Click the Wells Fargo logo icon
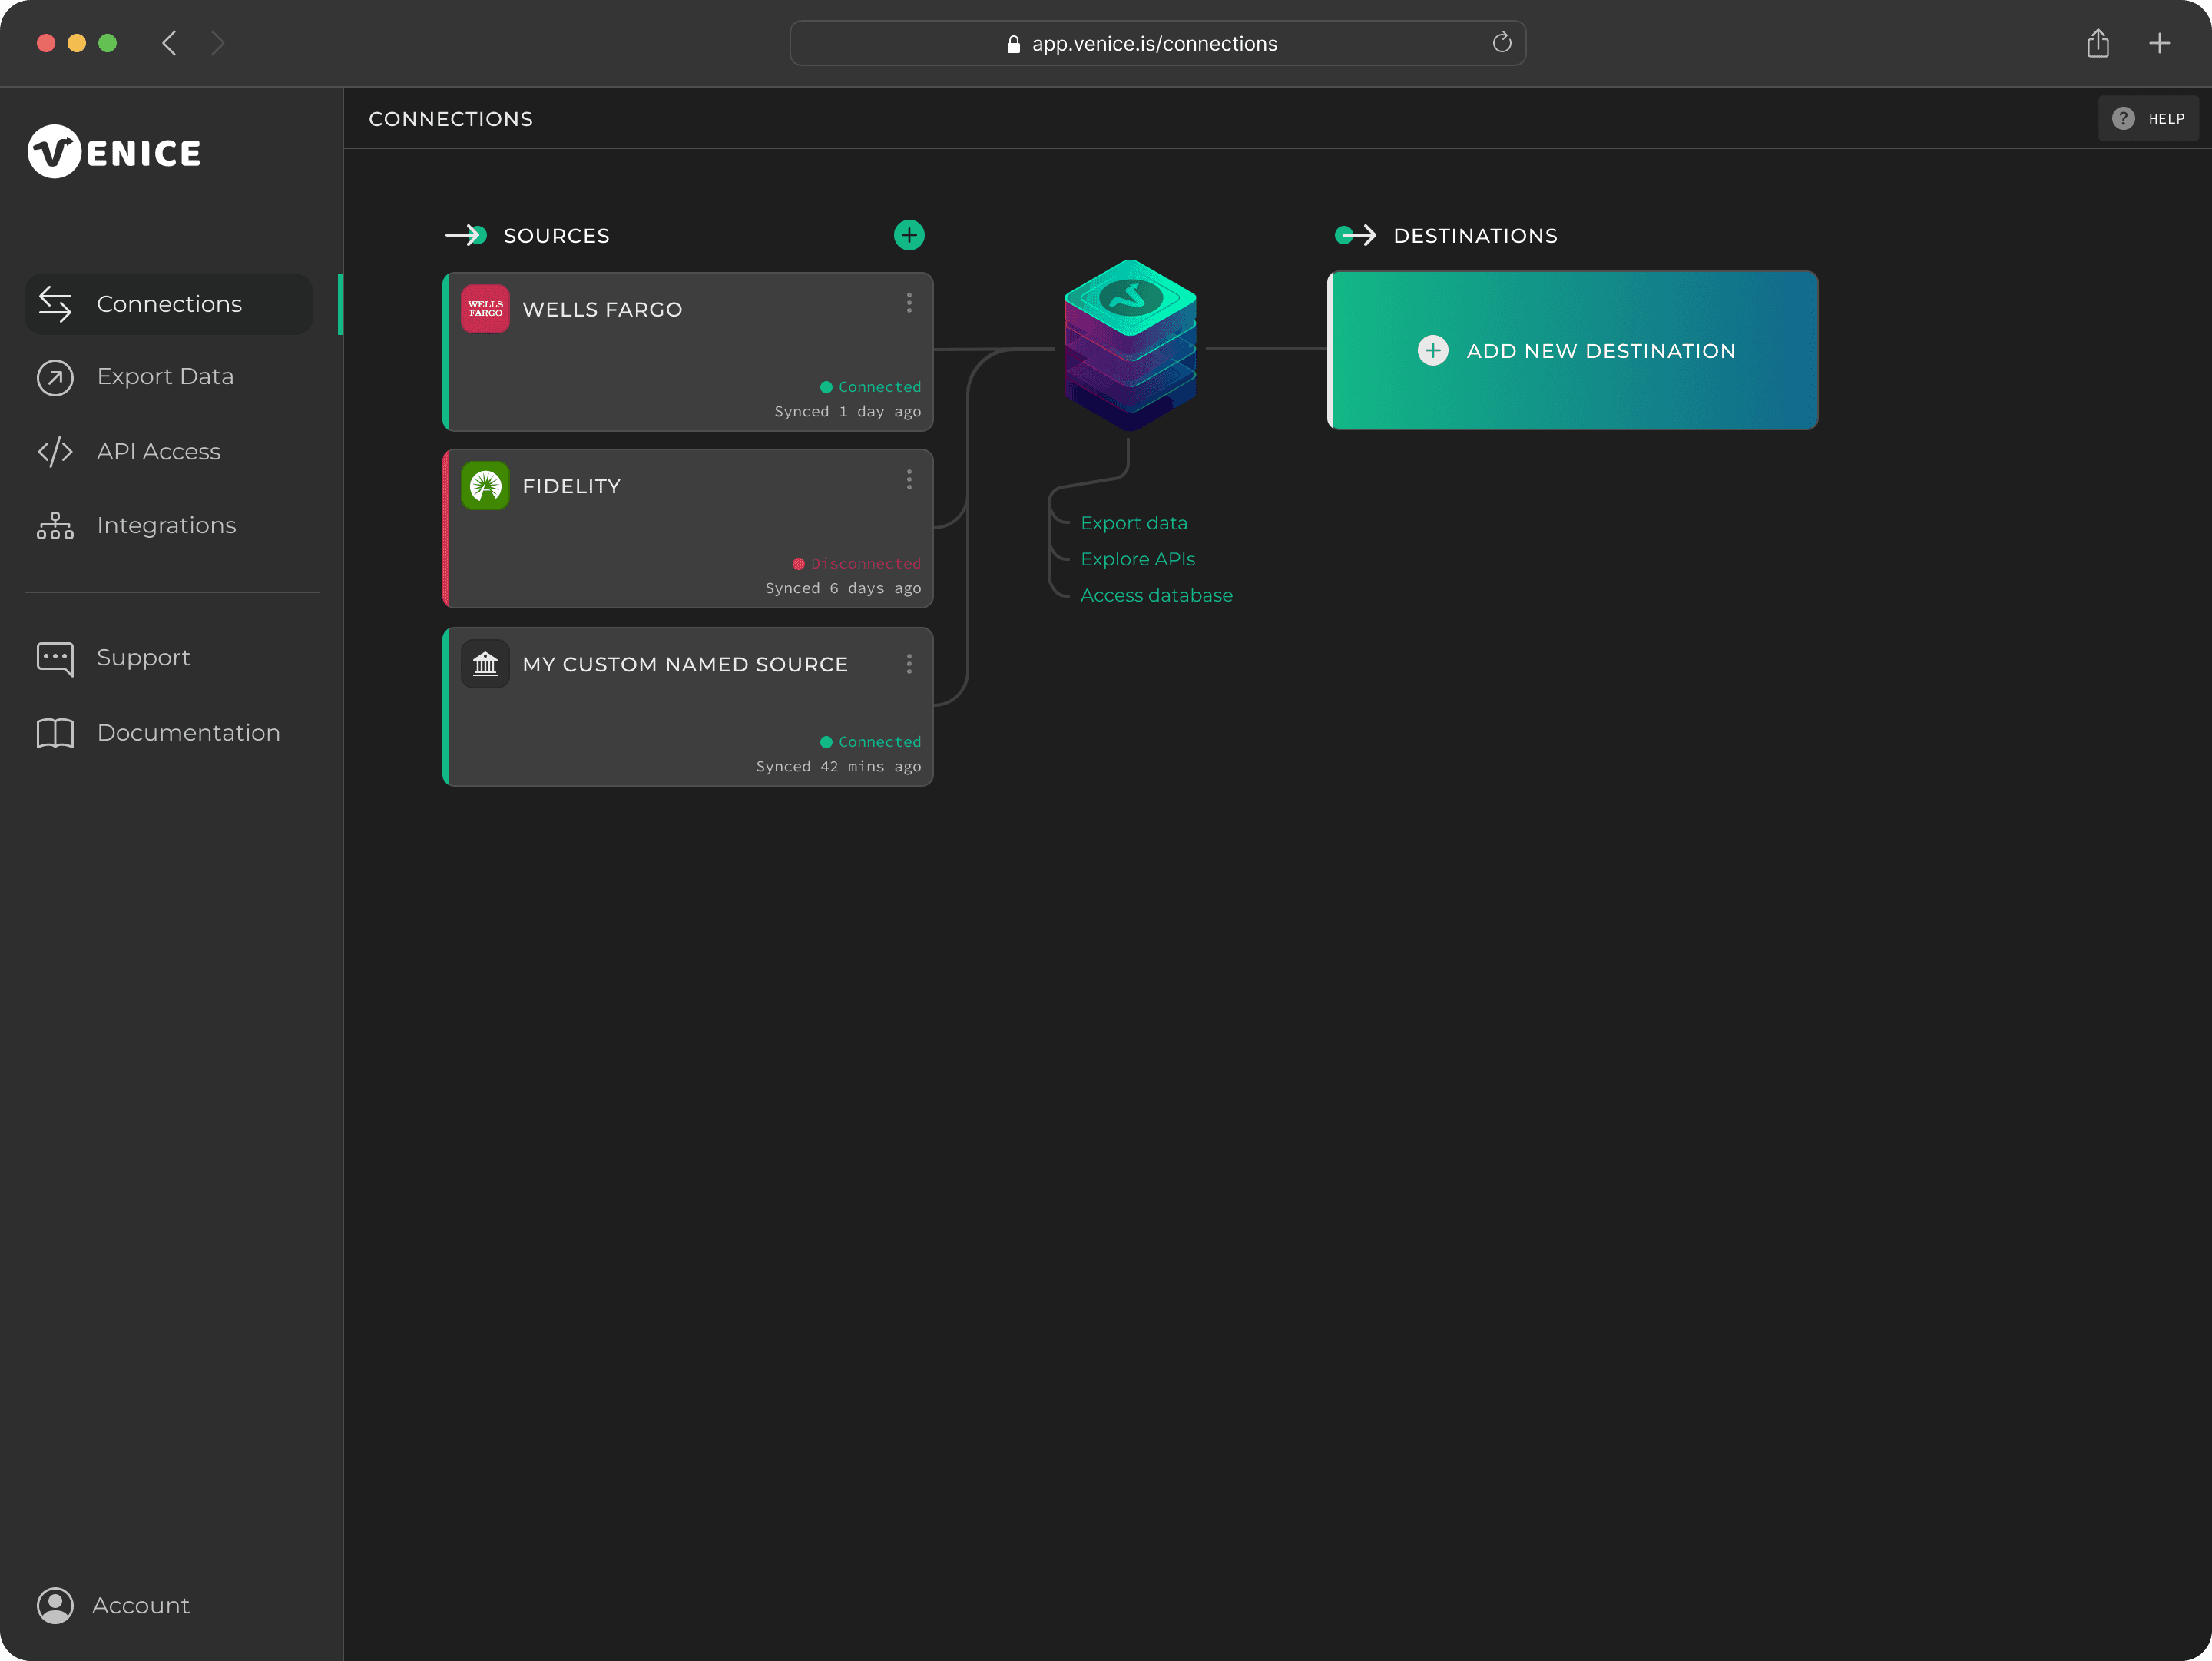This screenshot has height=1661, width=2212. (485, 309)
